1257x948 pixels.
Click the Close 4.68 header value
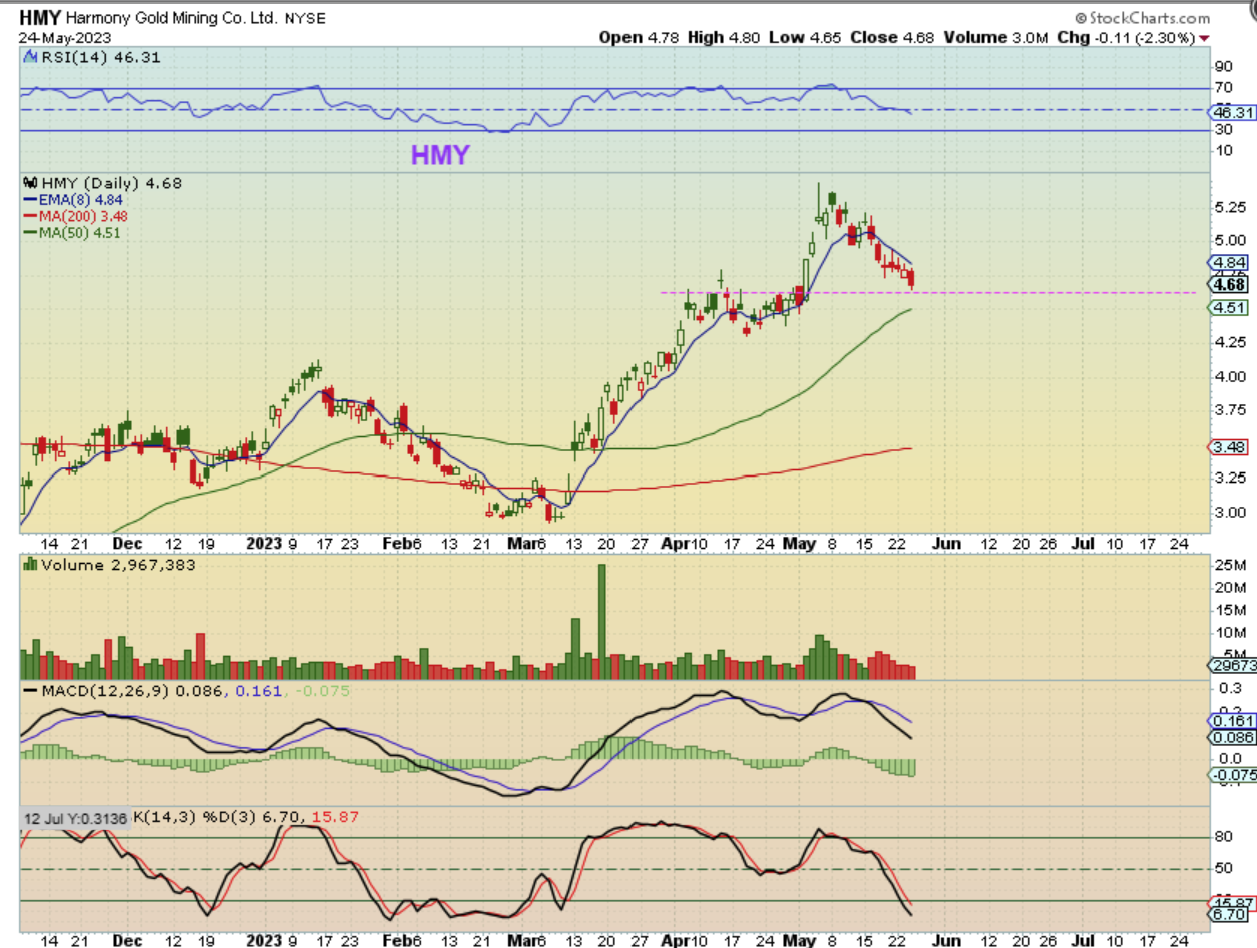(x=890, y=37)
